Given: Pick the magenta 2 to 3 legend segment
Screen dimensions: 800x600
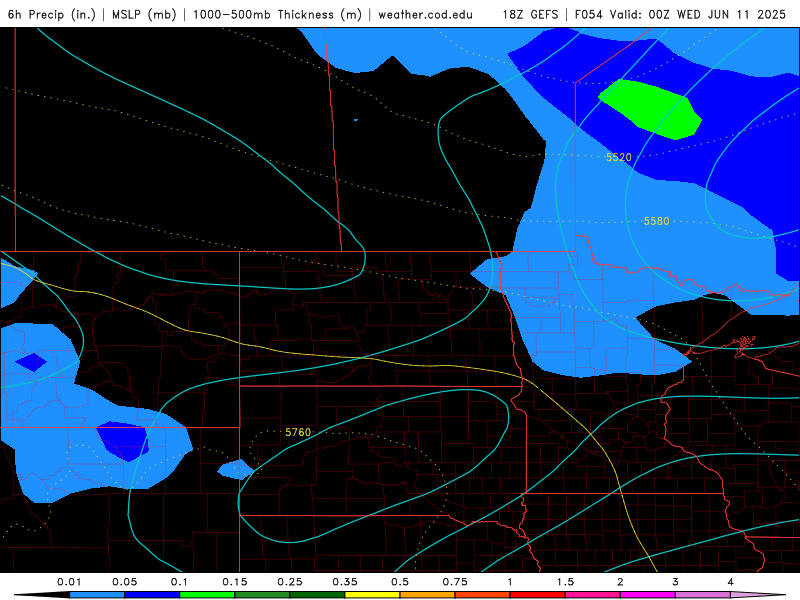Looking at the screenshot, I should pos(648,595).
